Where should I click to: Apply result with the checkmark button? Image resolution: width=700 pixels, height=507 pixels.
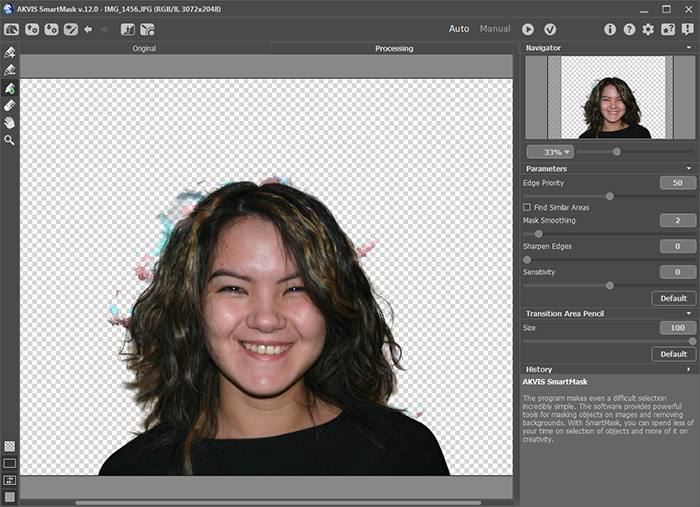tap(549, 29)
